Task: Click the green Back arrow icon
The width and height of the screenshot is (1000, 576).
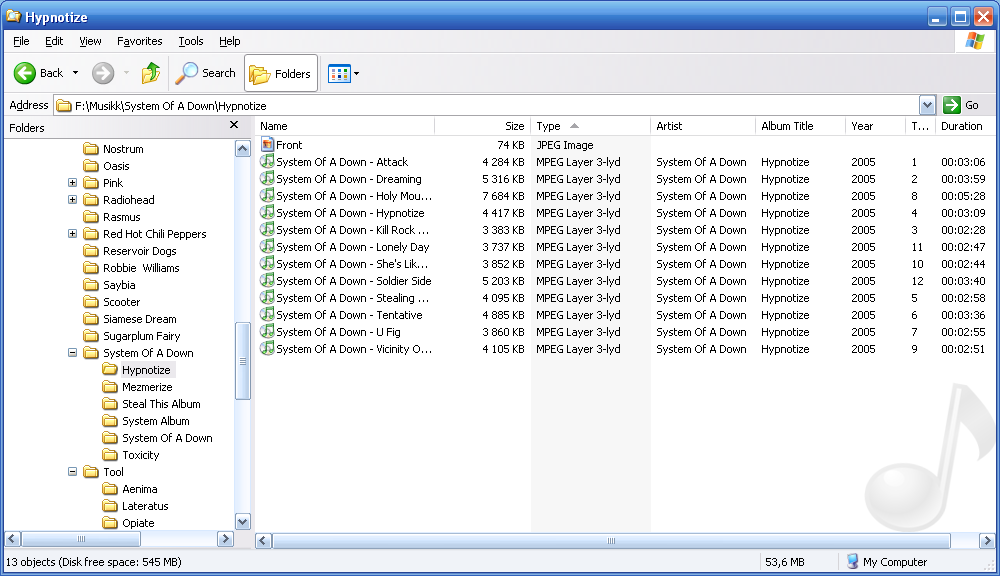Action: [x=25, y=73]
